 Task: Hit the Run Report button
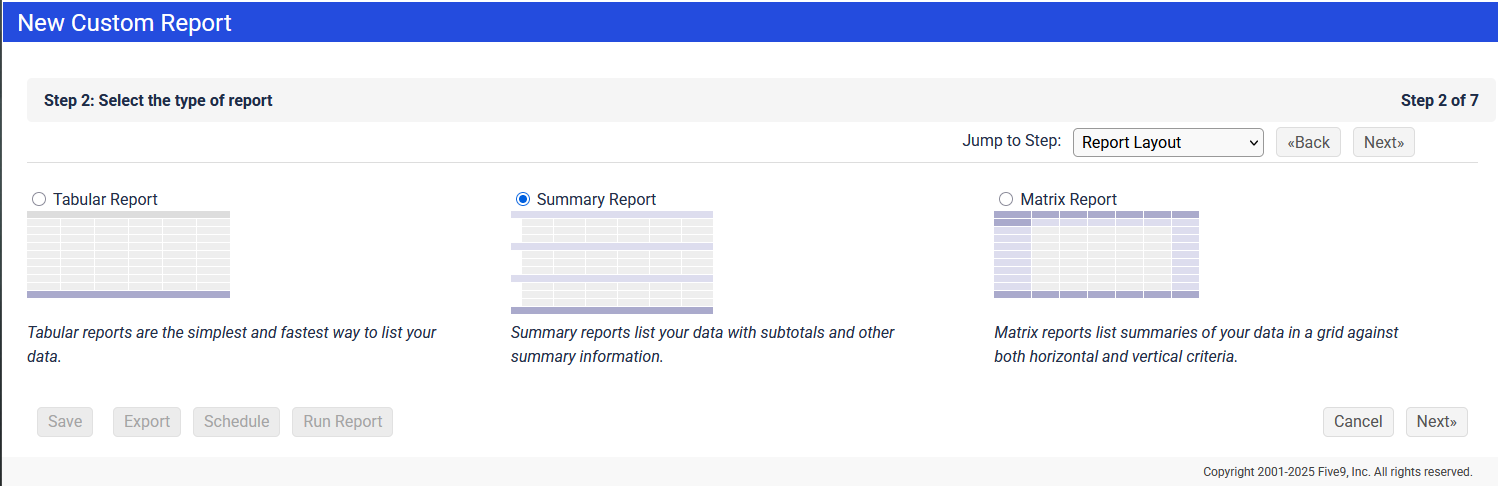click(x=343, y=421)
